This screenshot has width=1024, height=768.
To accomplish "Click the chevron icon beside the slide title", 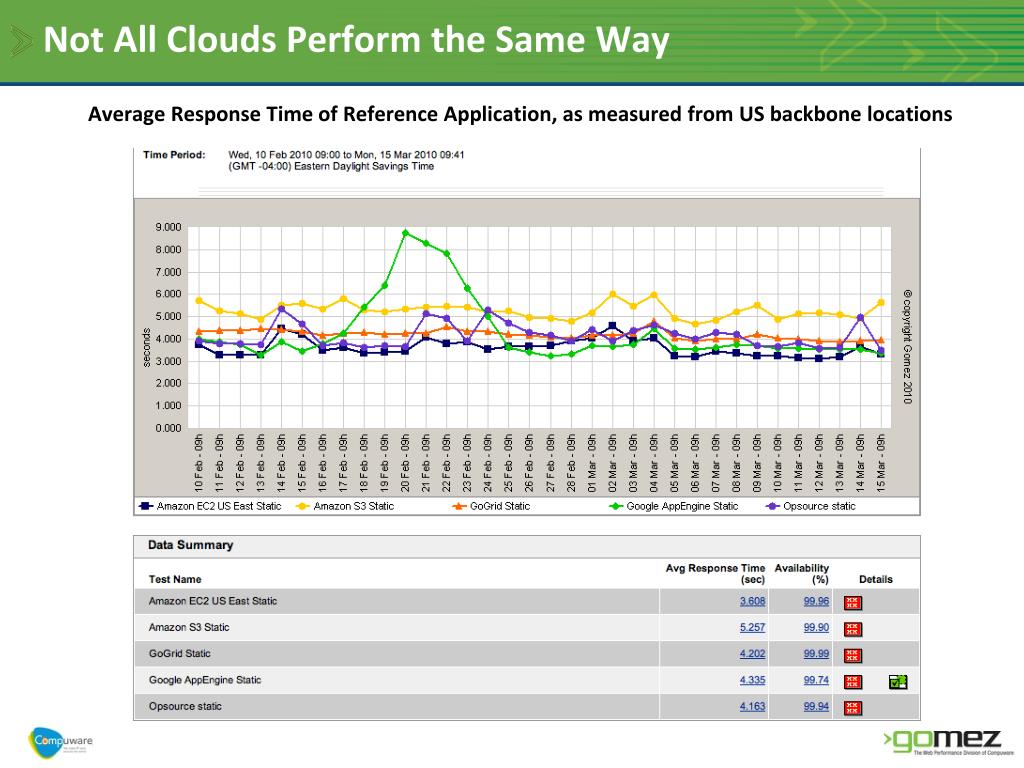I will (x=22, y=41).
